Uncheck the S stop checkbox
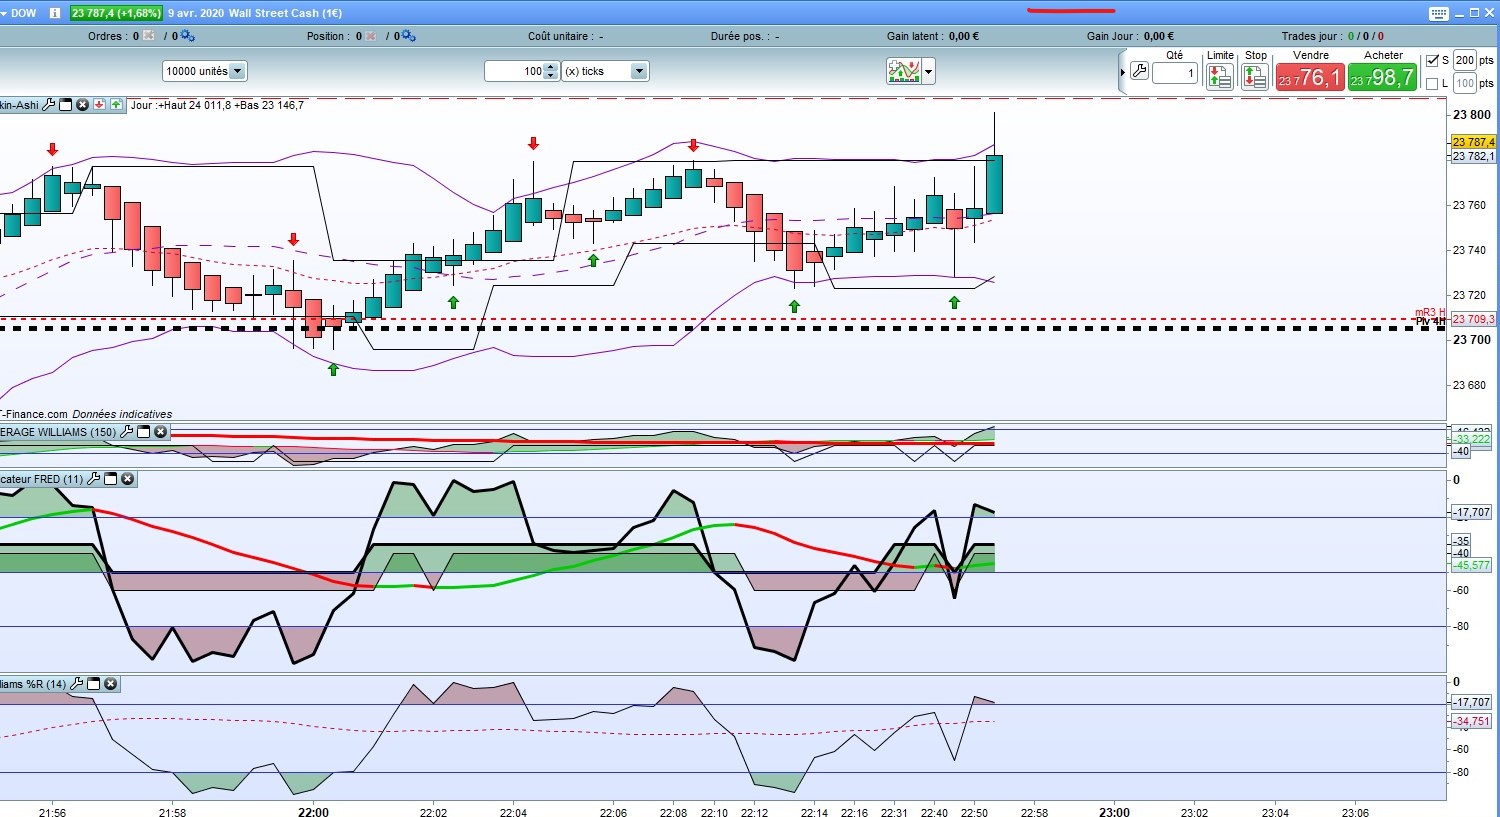 click(1432, 60)
